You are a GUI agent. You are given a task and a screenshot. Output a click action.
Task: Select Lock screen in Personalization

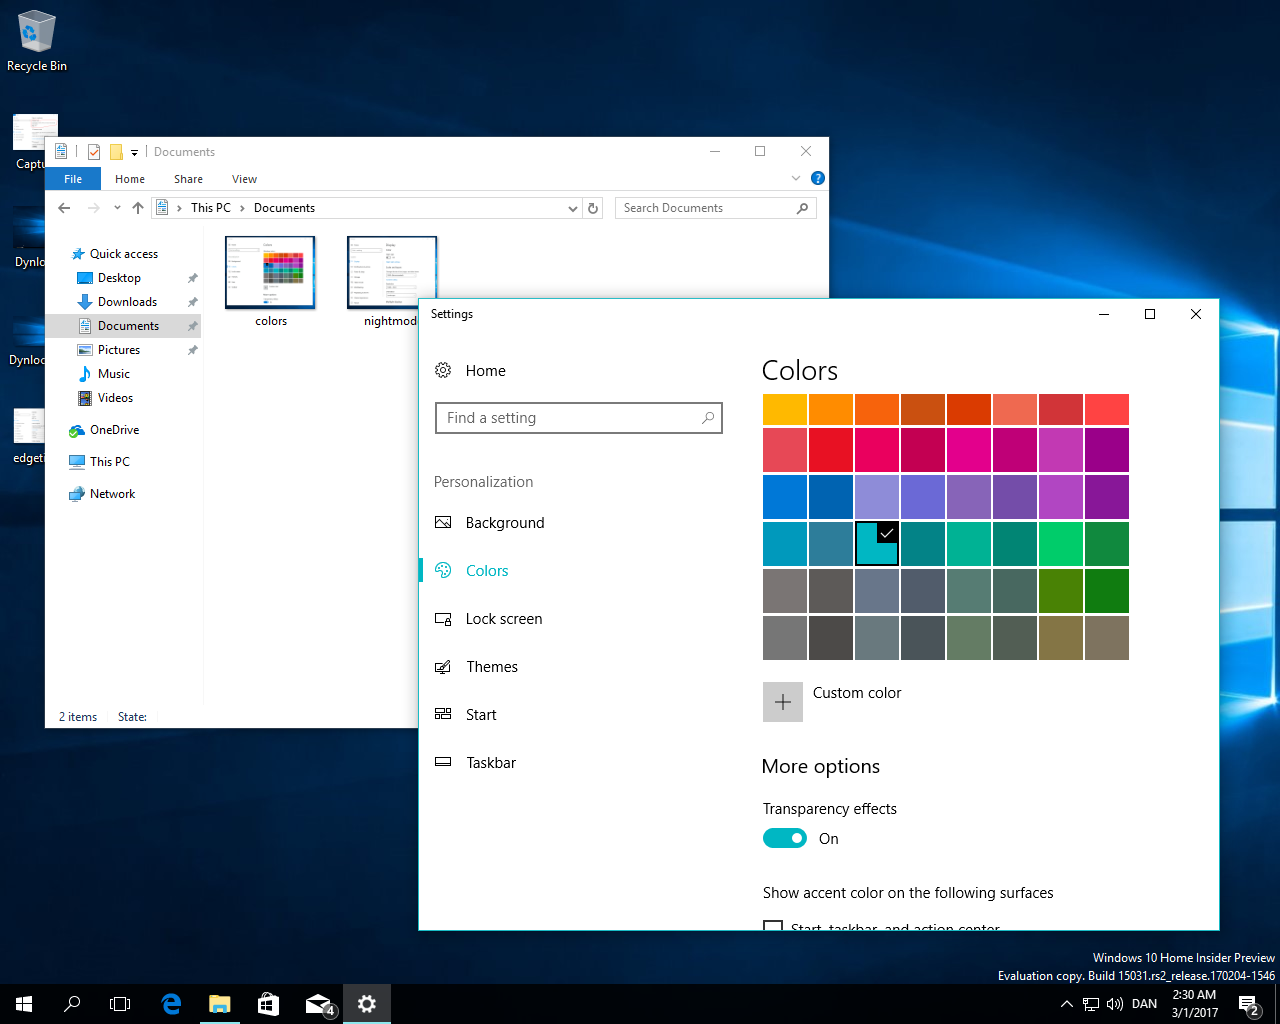(503, 618)
